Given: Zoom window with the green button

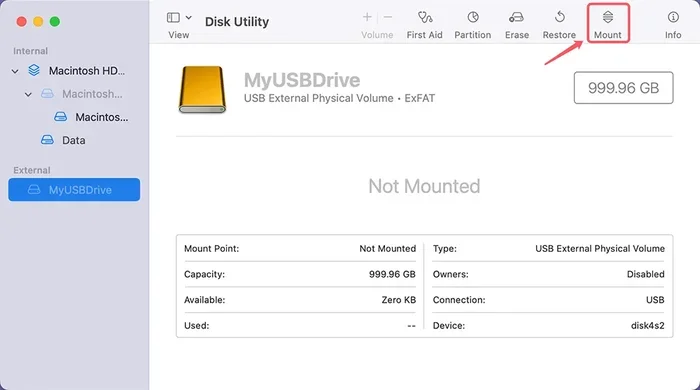Looking at the screenshot, I should pos(54,21).
